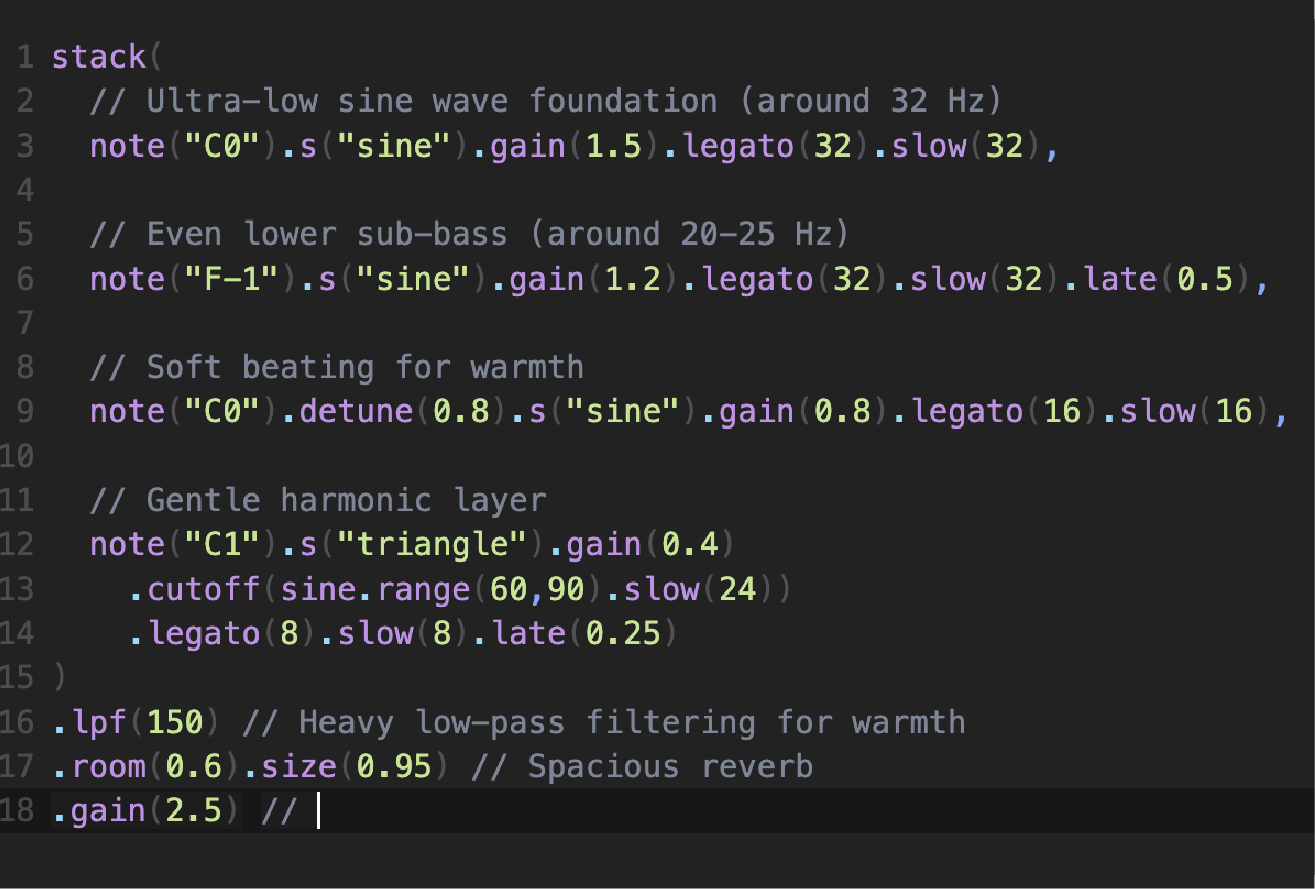Click the size value 0.95
Viewport: 1315px width, 889px height.
point(396,767)
